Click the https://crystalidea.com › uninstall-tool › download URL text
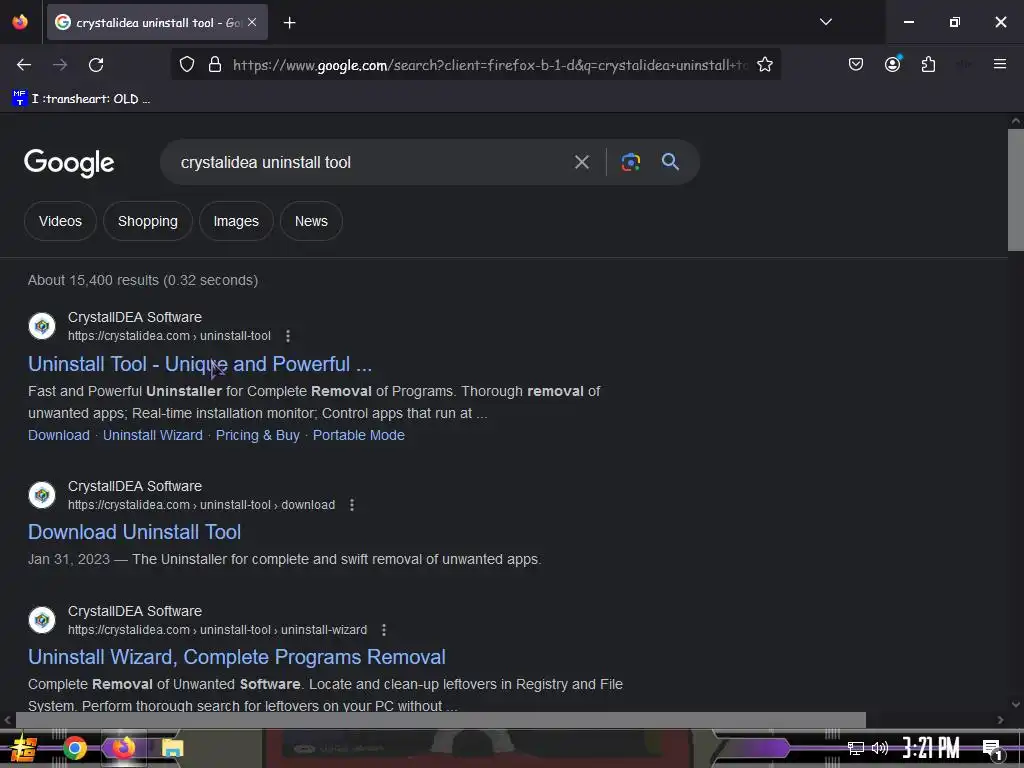 point(201,505)
